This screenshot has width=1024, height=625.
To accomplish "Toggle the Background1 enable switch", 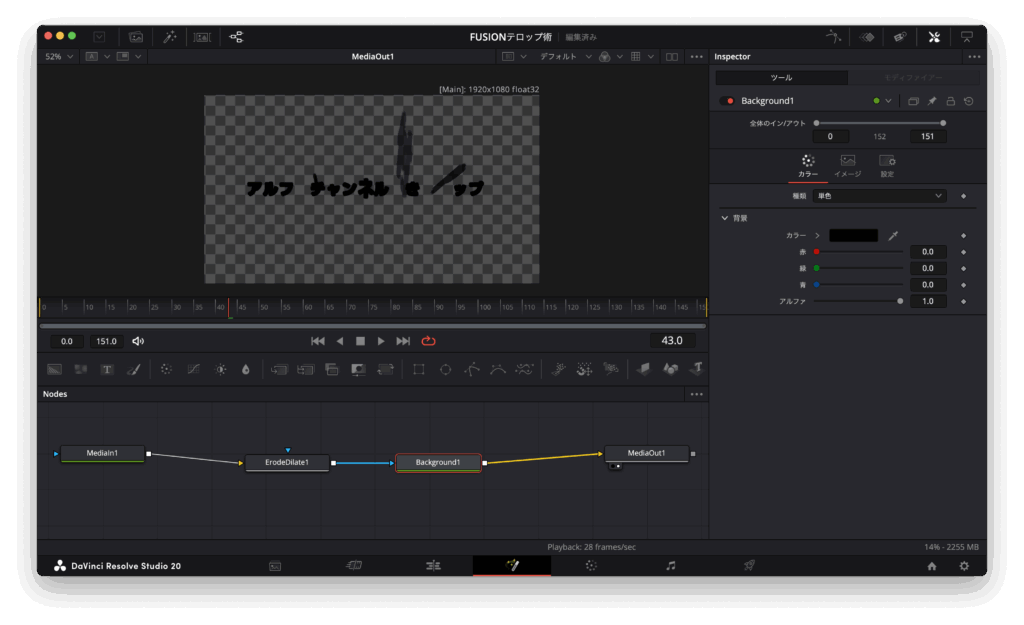I will click(x=727, y=101).
